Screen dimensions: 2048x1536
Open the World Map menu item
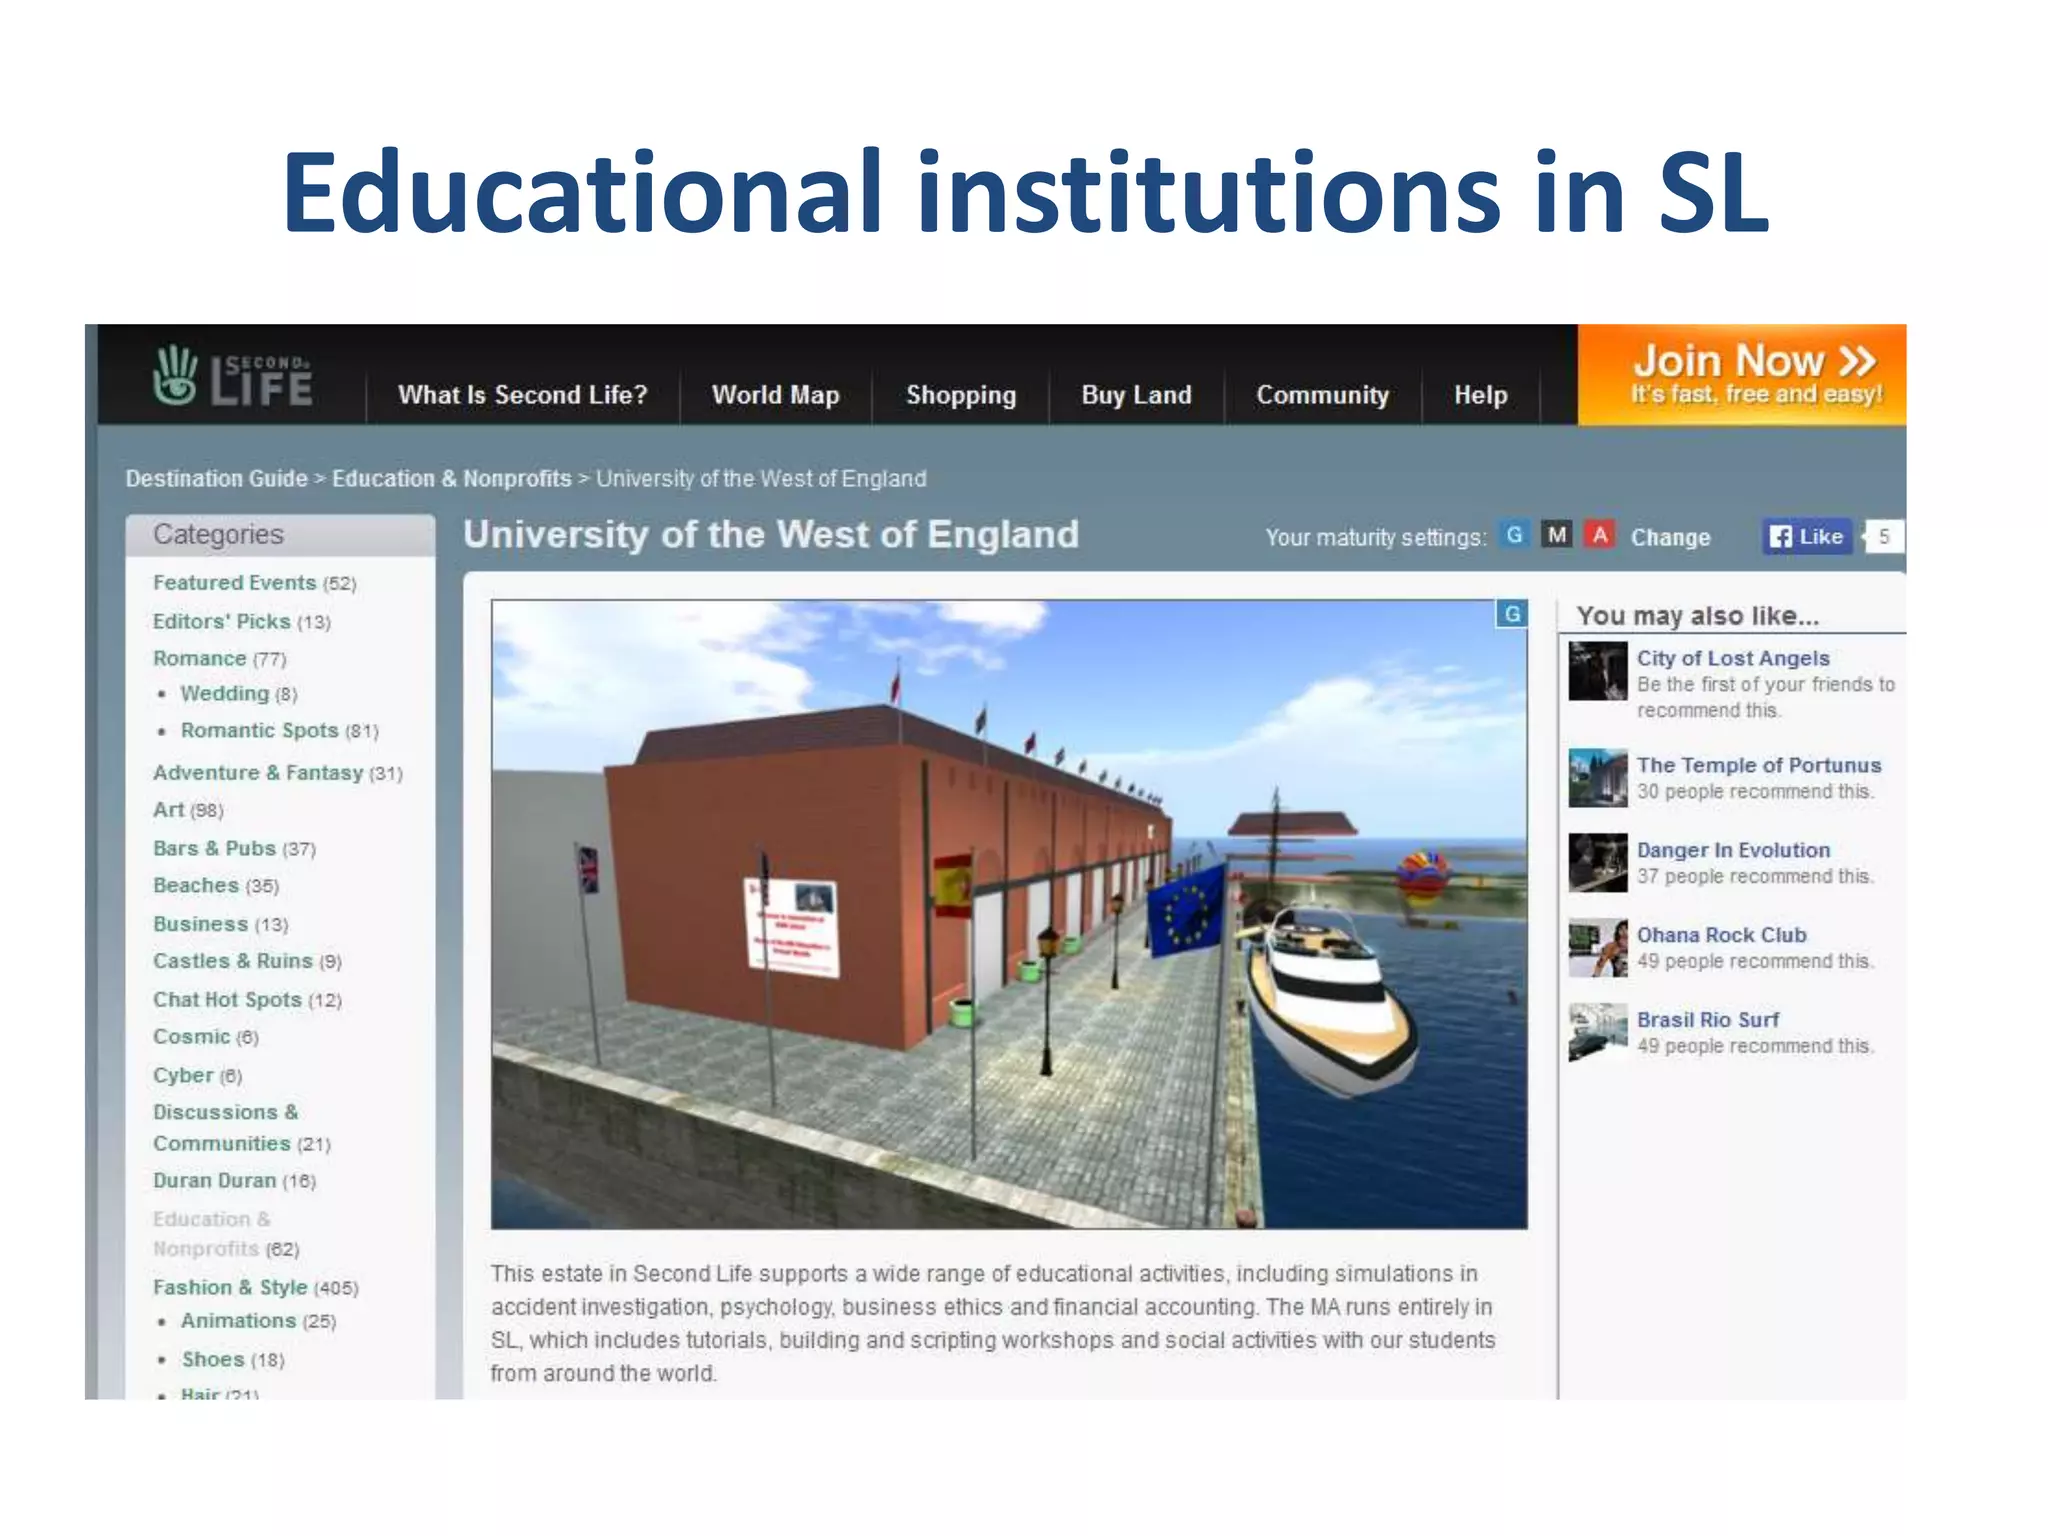coord(775,395)
